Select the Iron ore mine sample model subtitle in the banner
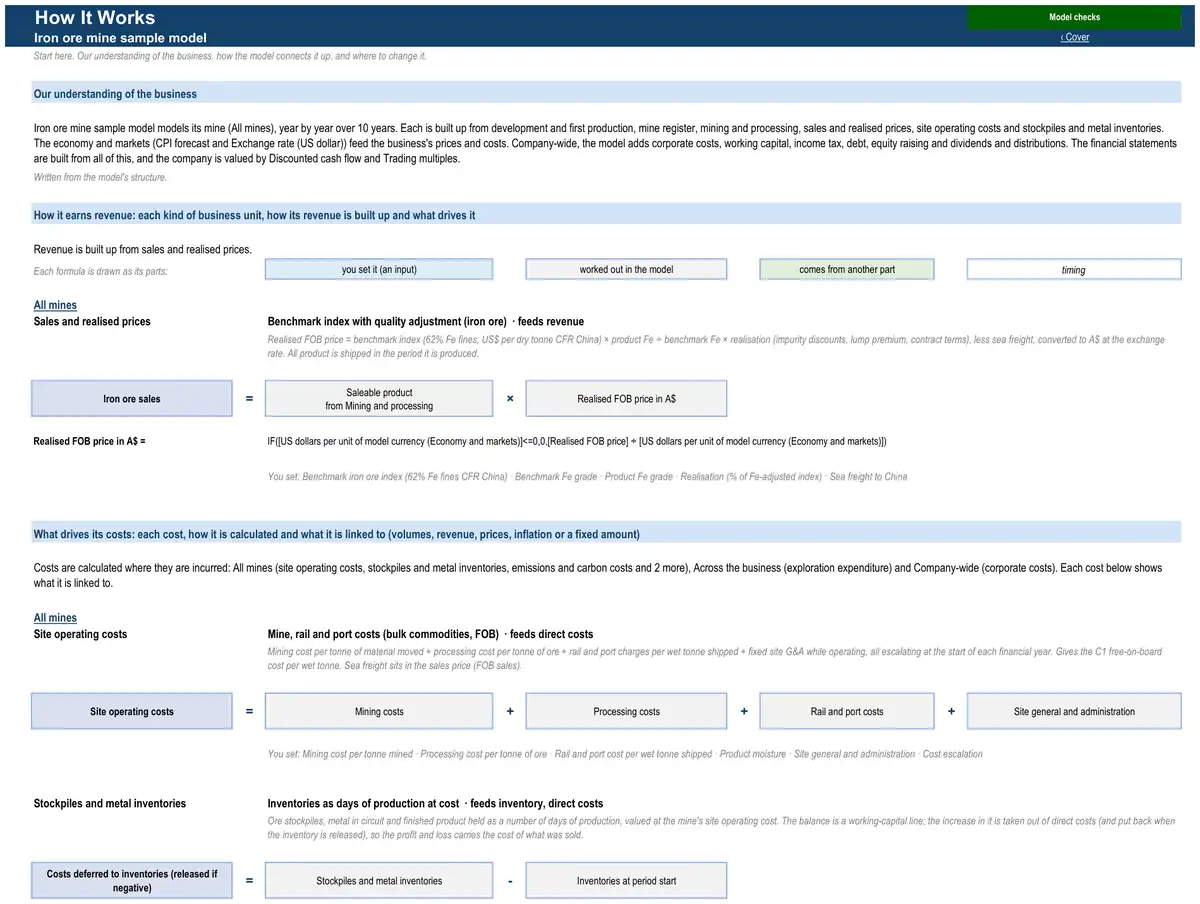Image resolution: width=1200 pixels, height=904 pixels. point(120,38)
